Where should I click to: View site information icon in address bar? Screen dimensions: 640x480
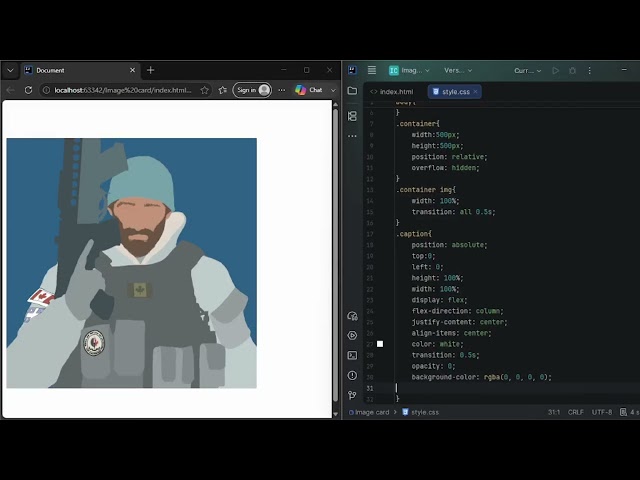[x=46, y=90]
